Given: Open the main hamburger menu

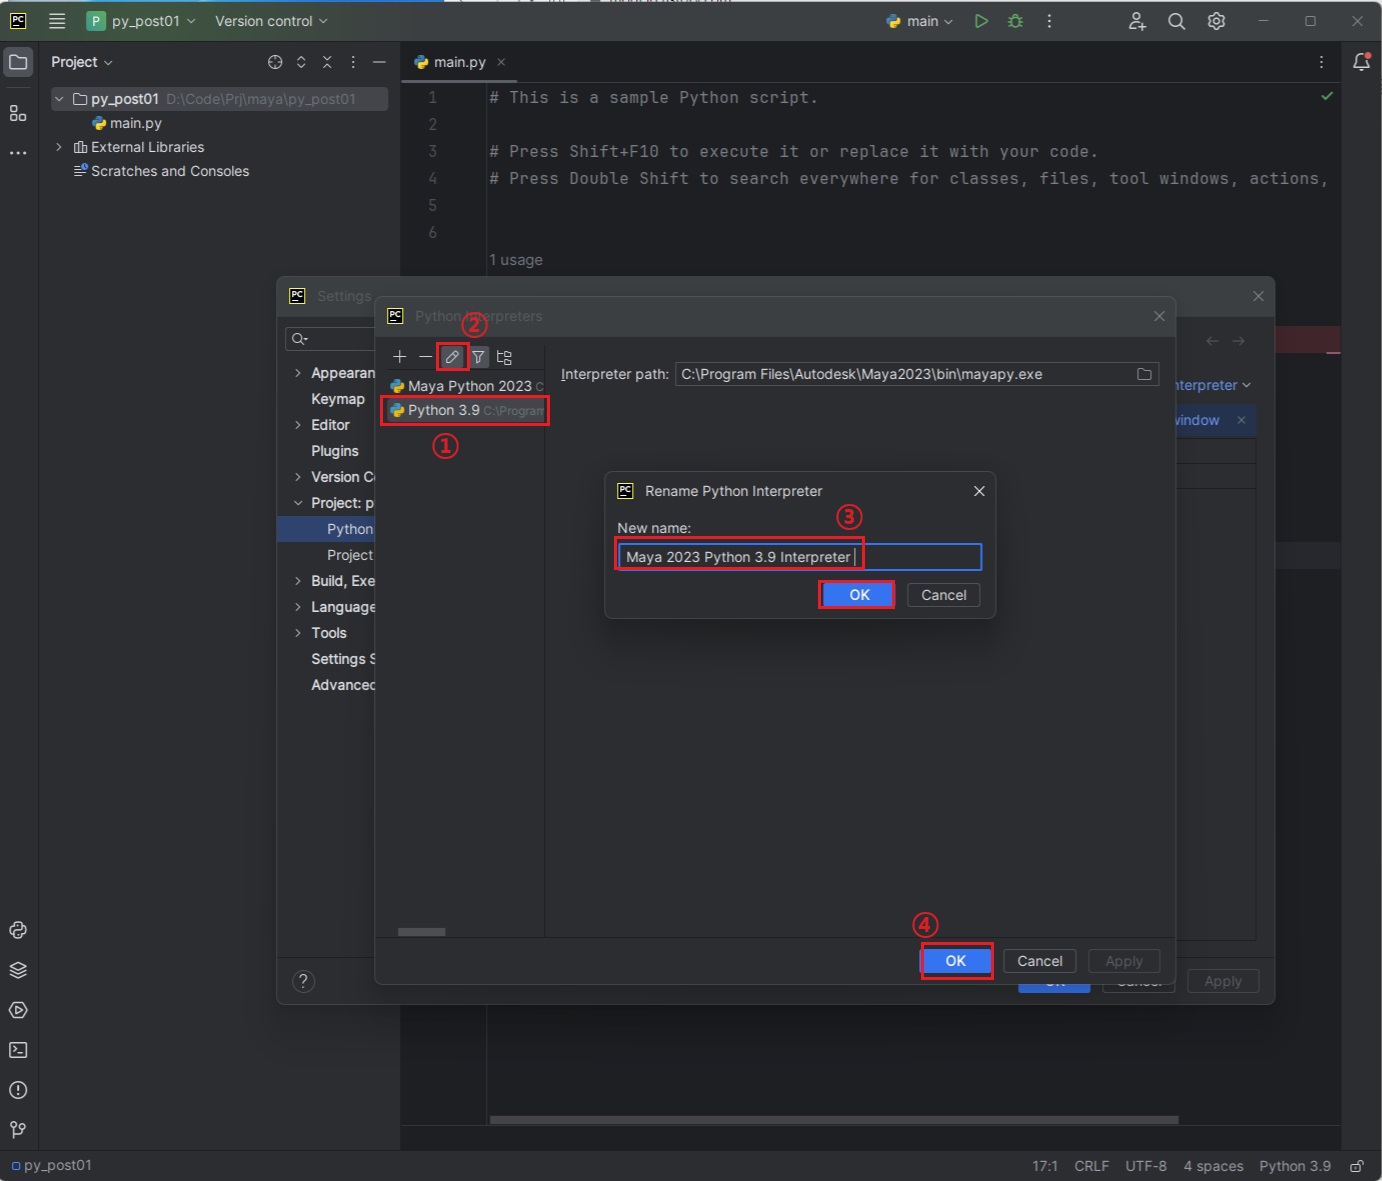Looking at the screenshot, I should click(57, 21).
